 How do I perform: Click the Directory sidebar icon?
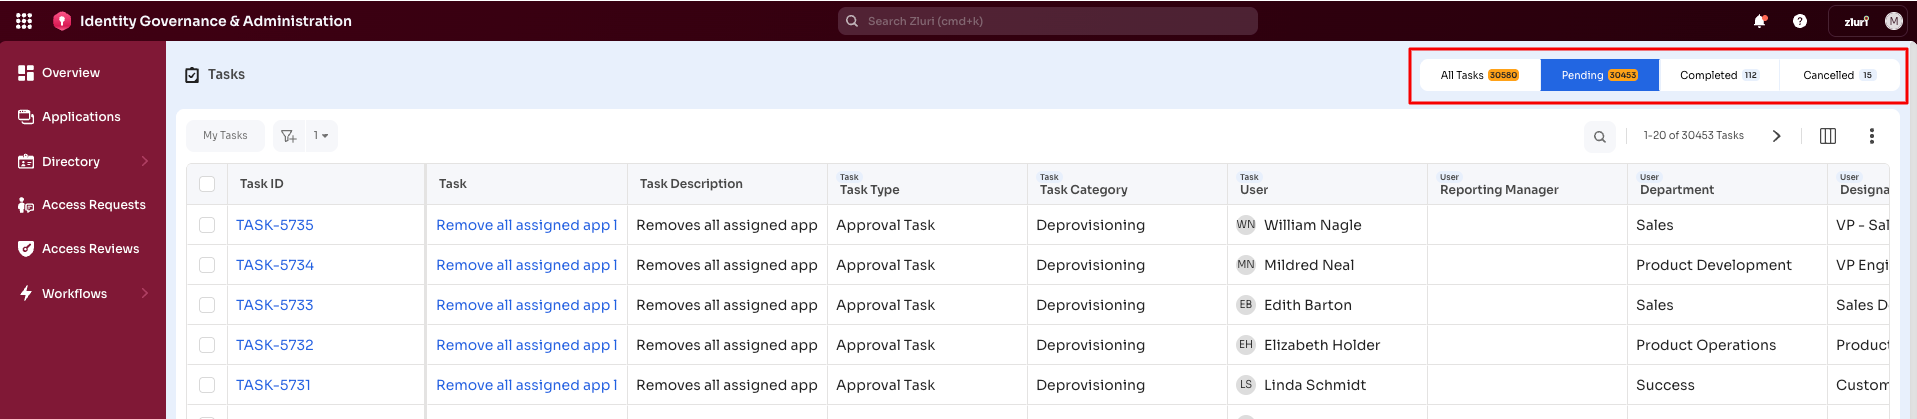pos(26,161)
